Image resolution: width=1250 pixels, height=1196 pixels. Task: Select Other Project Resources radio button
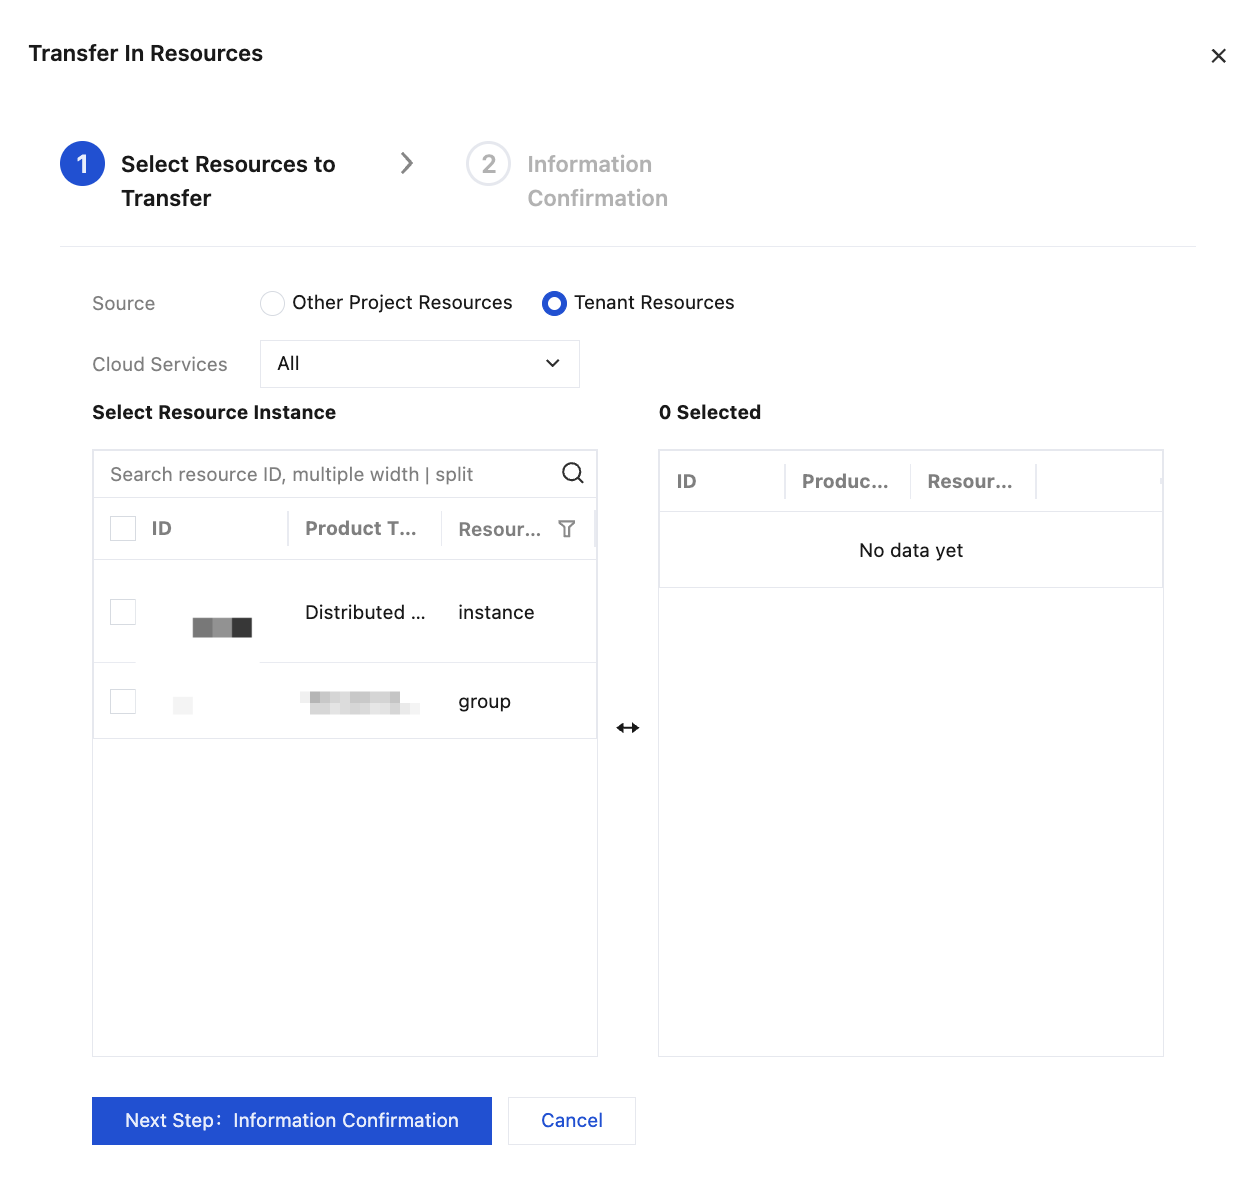coord(272,303)
